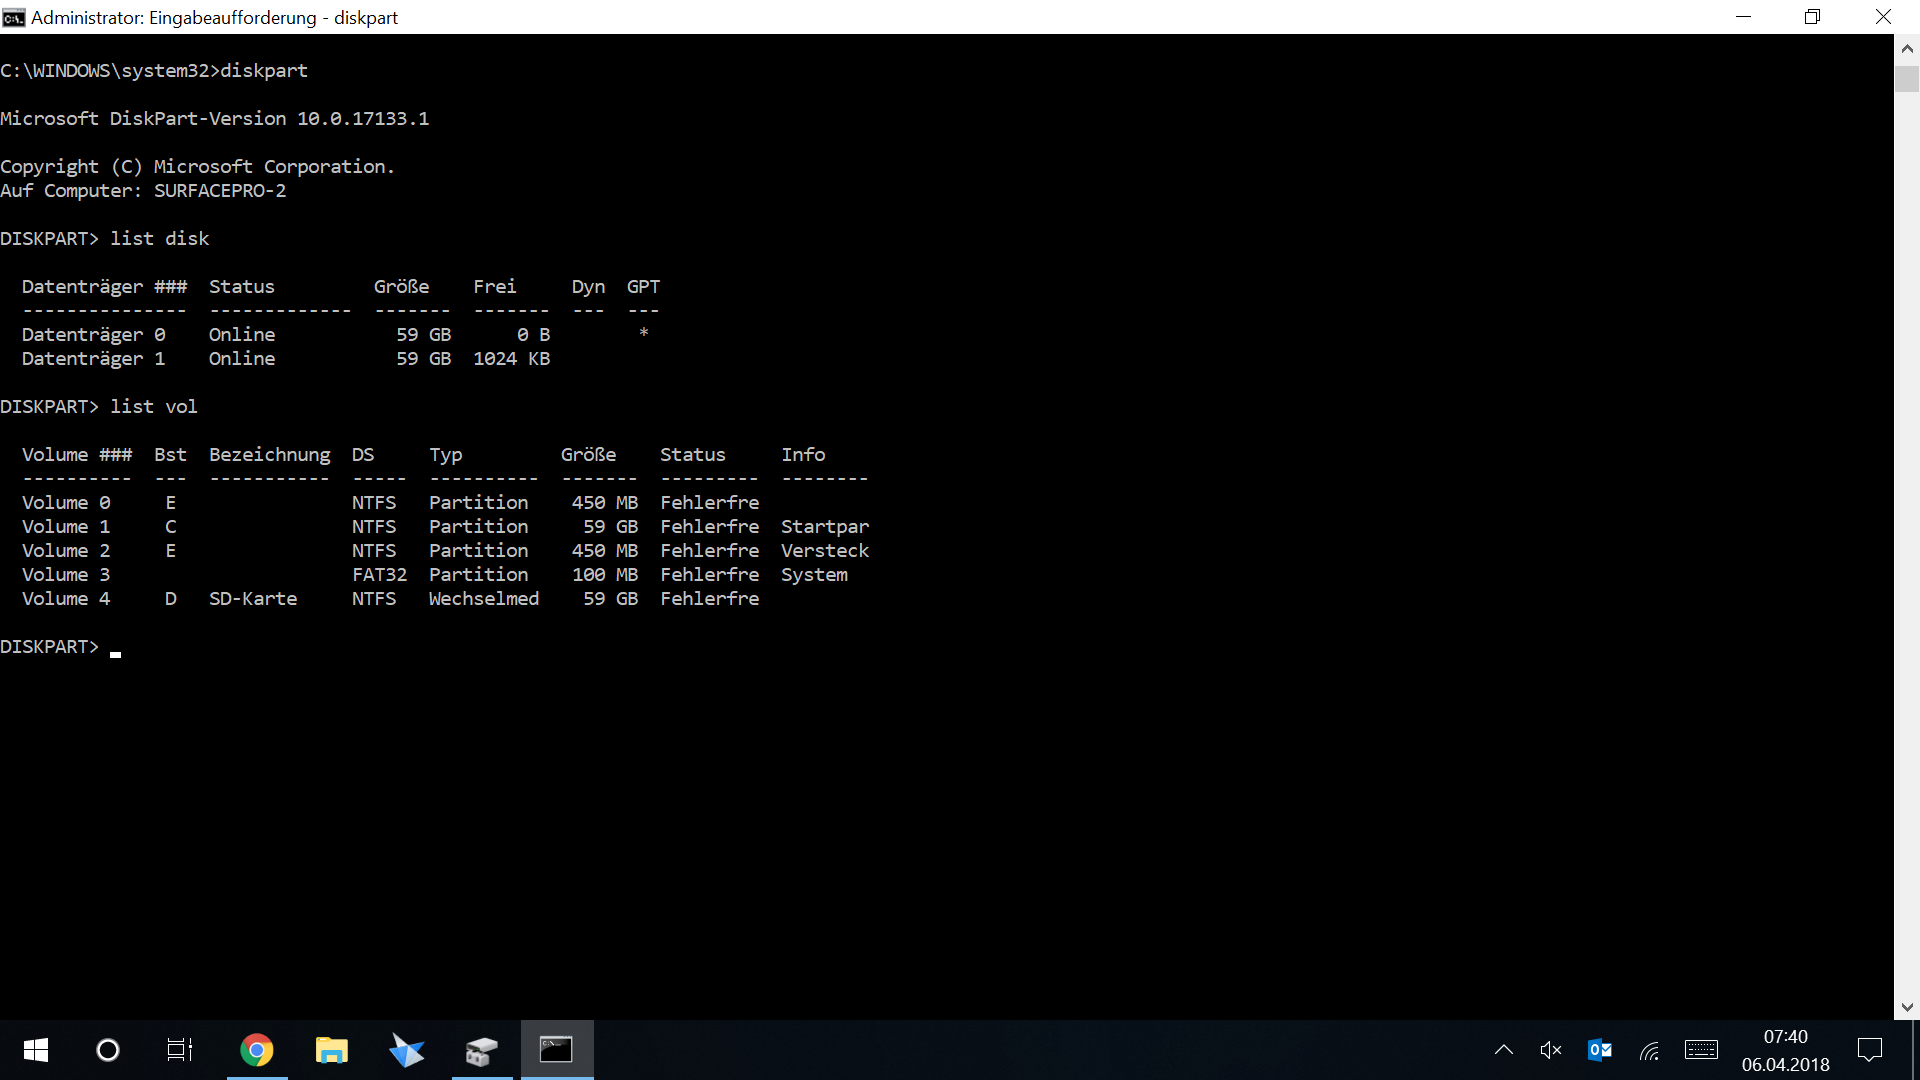This screenshot has height=1080, width=1920.
Task: Open the Windows Start menu
Action: (36, 1050)
